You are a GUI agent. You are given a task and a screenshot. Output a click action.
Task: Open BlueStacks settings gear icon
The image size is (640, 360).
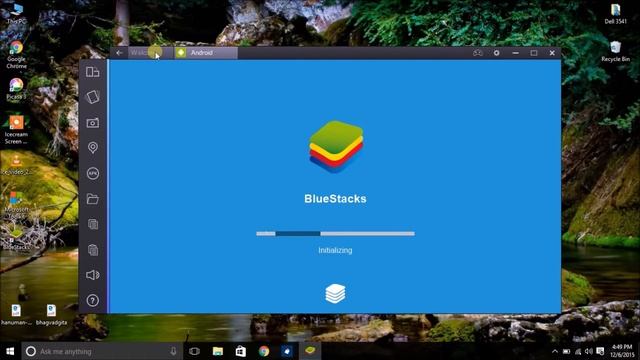pyautogui.click(x=496, y=53)
